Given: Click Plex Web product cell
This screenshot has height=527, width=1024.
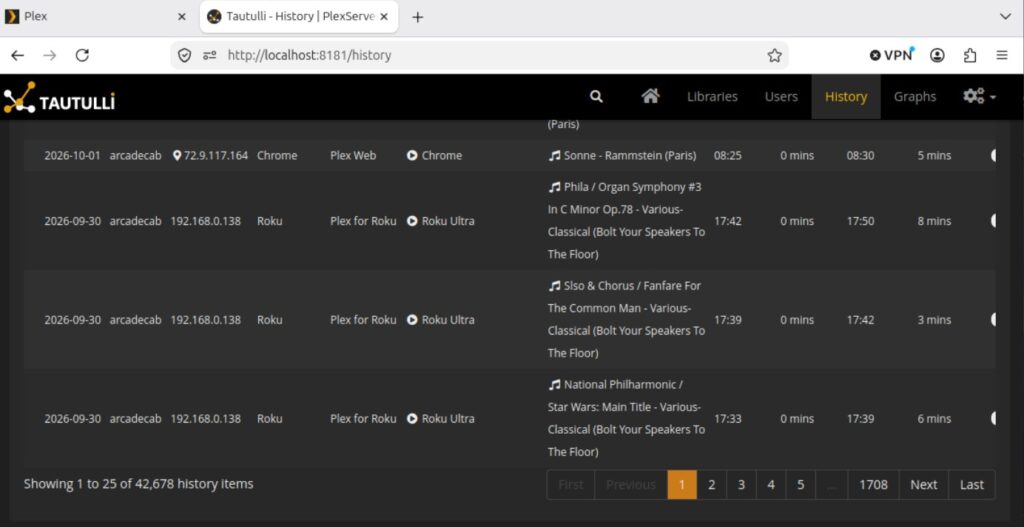Looking at the screenshot, I should 353,155.
